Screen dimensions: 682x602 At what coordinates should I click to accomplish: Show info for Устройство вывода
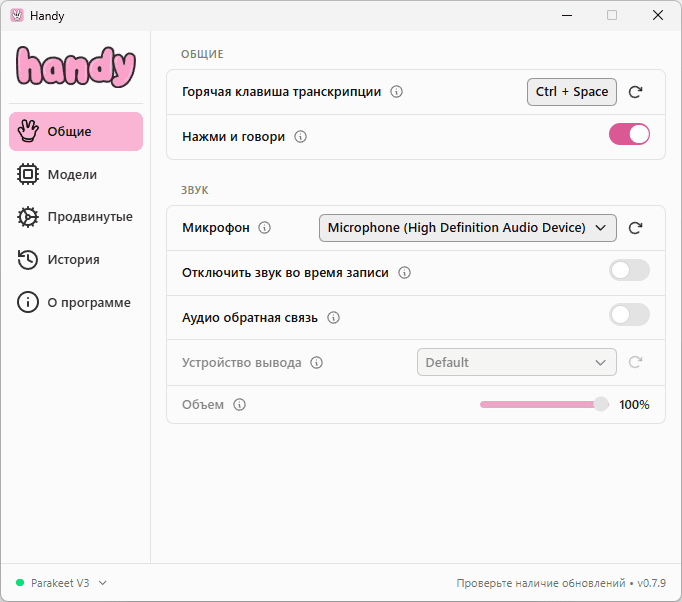point(317,362)
